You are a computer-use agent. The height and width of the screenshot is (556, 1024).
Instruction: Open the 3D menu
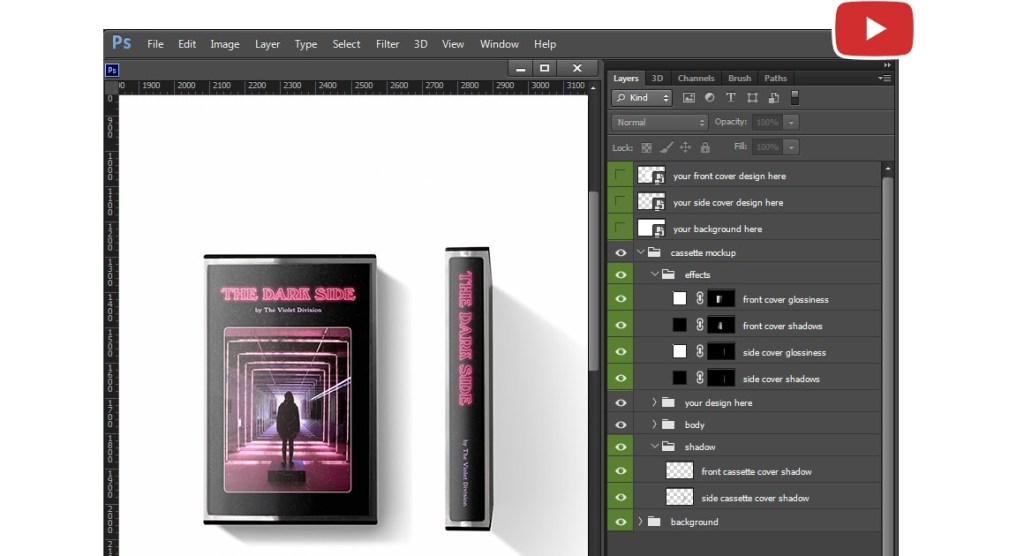coord(421,44)
